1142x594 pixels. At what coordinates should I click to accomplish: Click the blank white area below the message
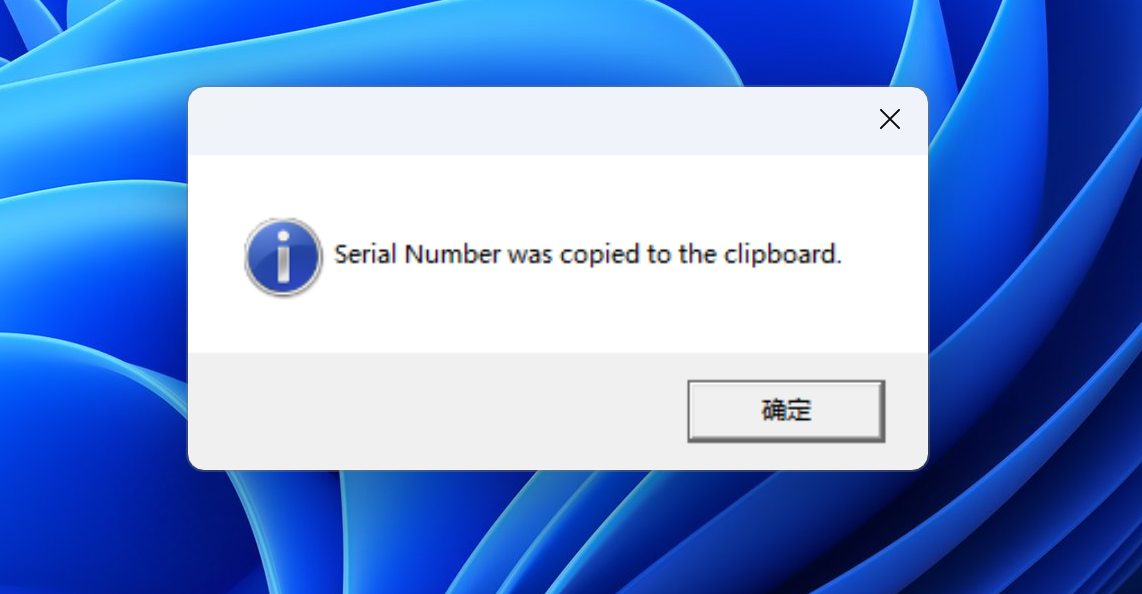pos(558,317)
